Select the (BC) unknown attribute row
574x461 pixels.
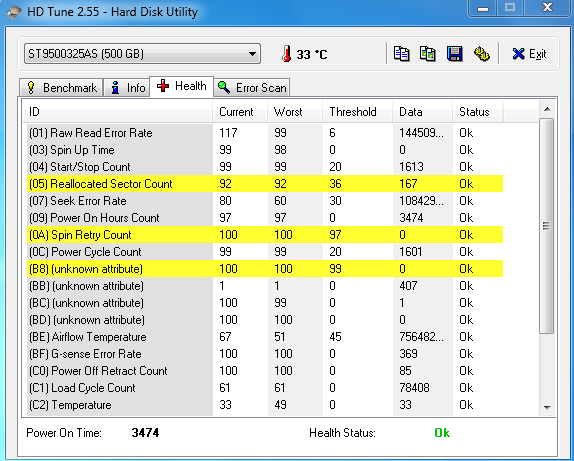265,302
